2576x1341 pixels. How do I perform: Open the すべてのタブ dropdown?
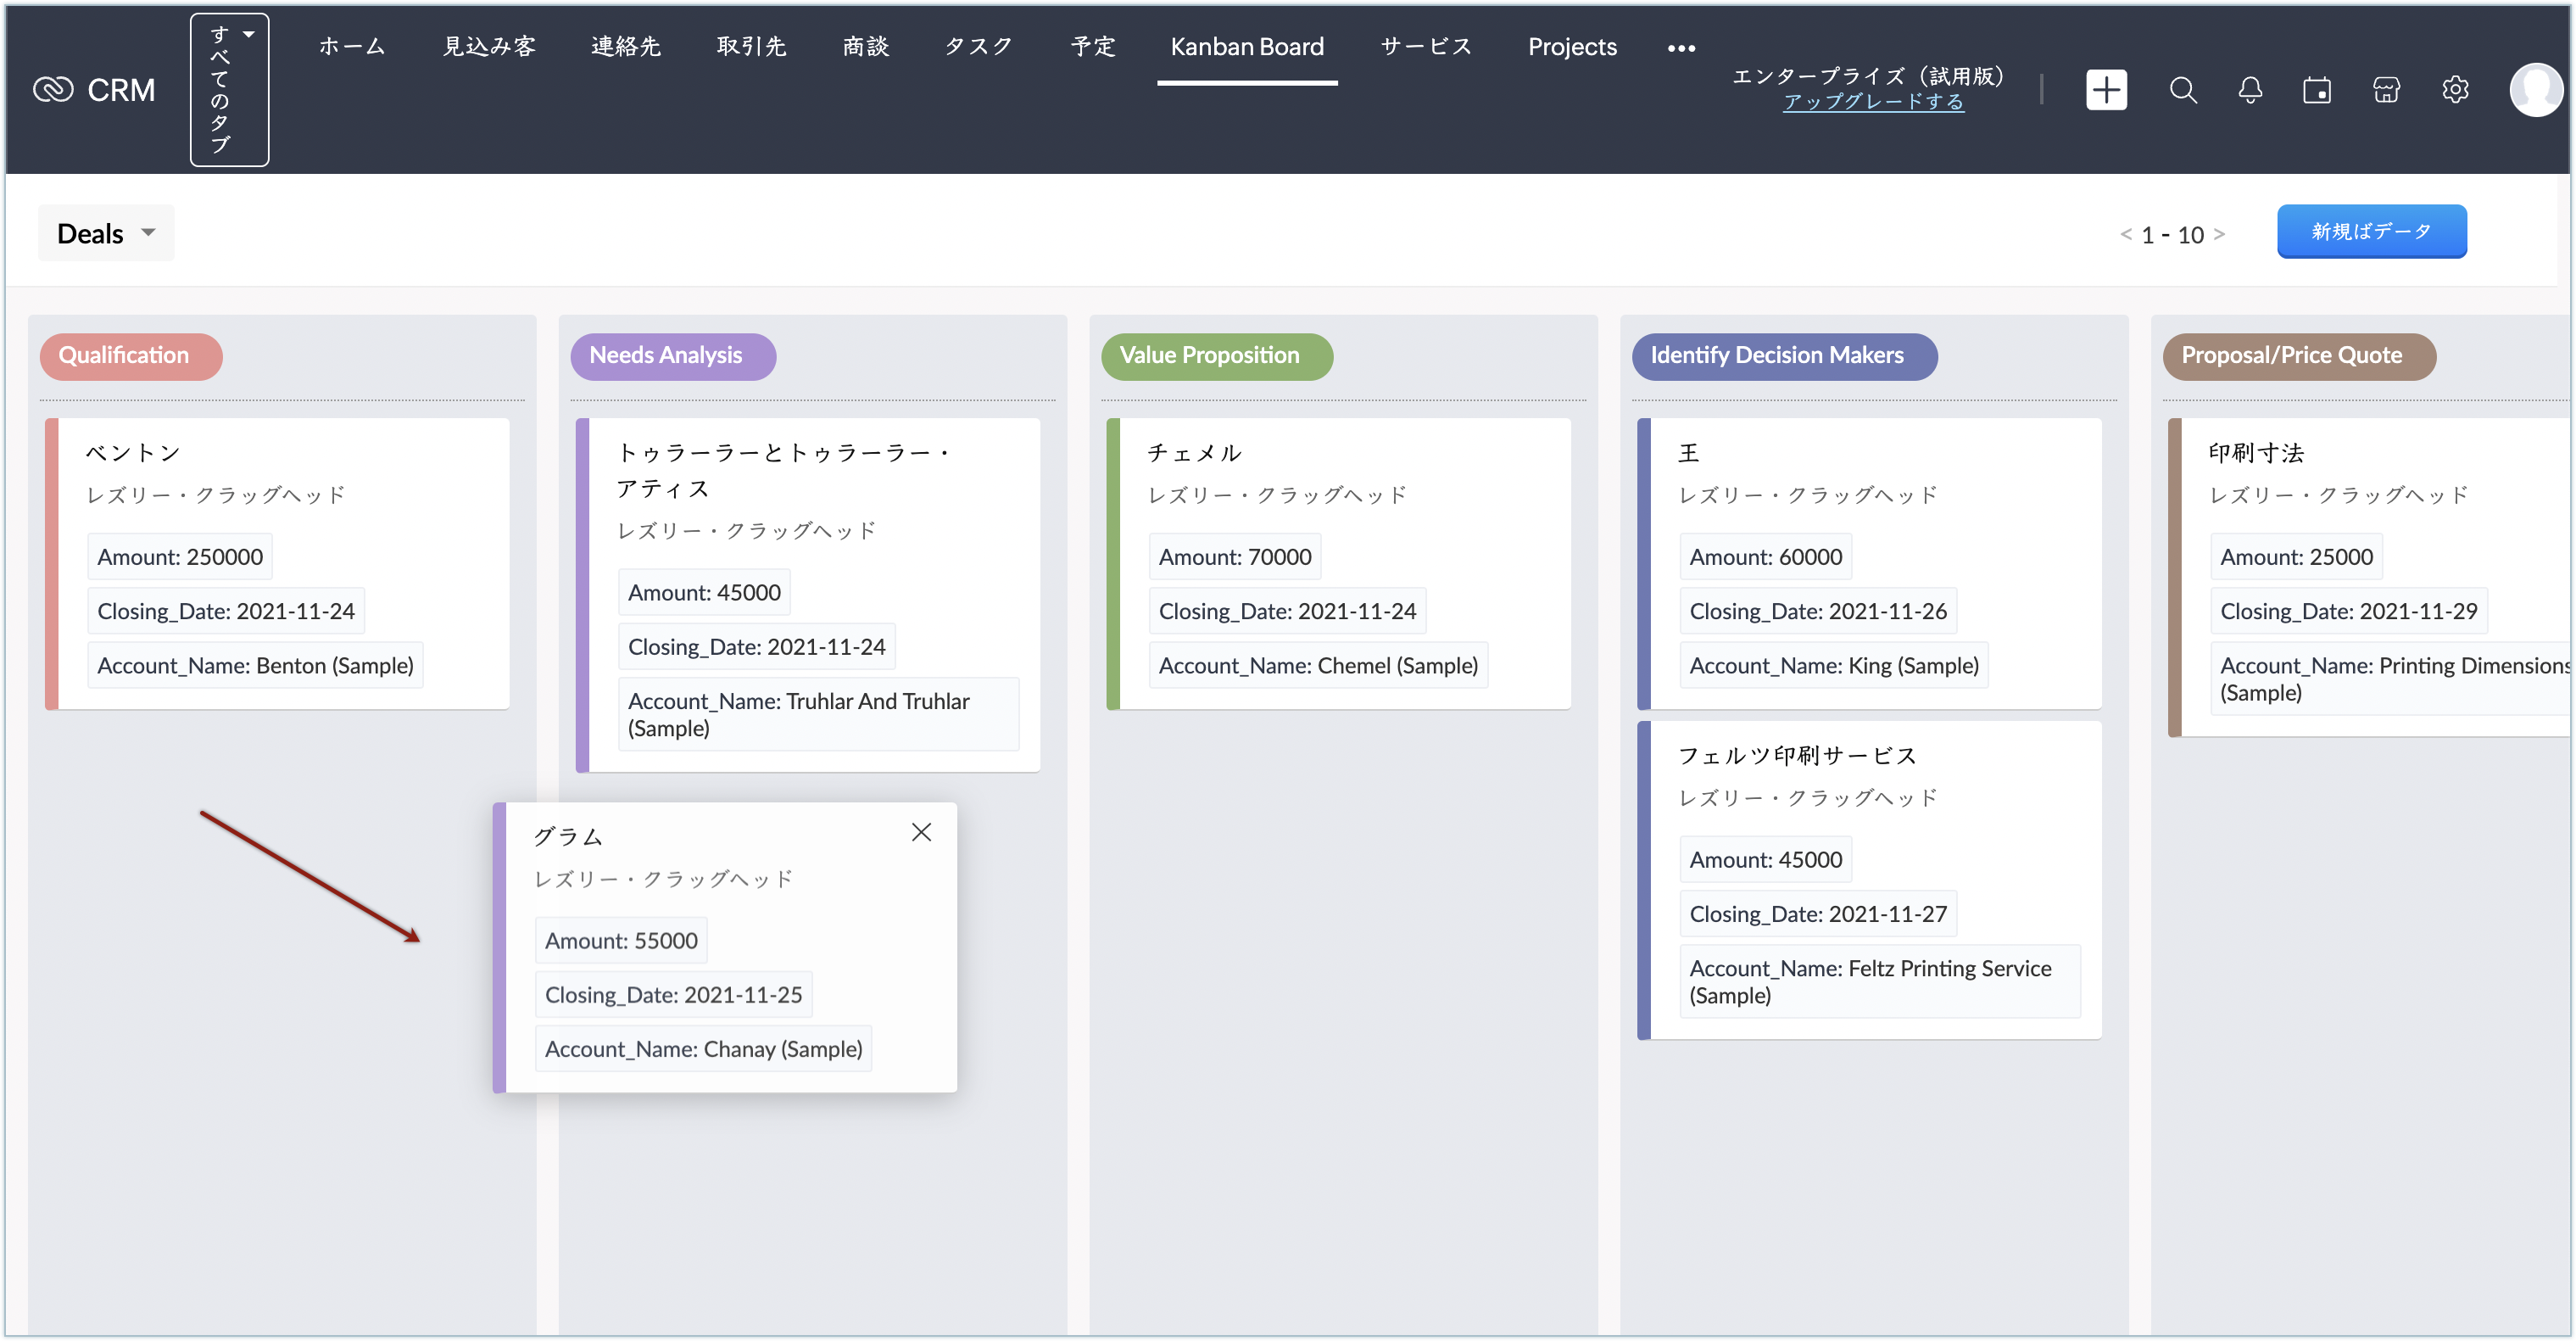tap(230, 90)
